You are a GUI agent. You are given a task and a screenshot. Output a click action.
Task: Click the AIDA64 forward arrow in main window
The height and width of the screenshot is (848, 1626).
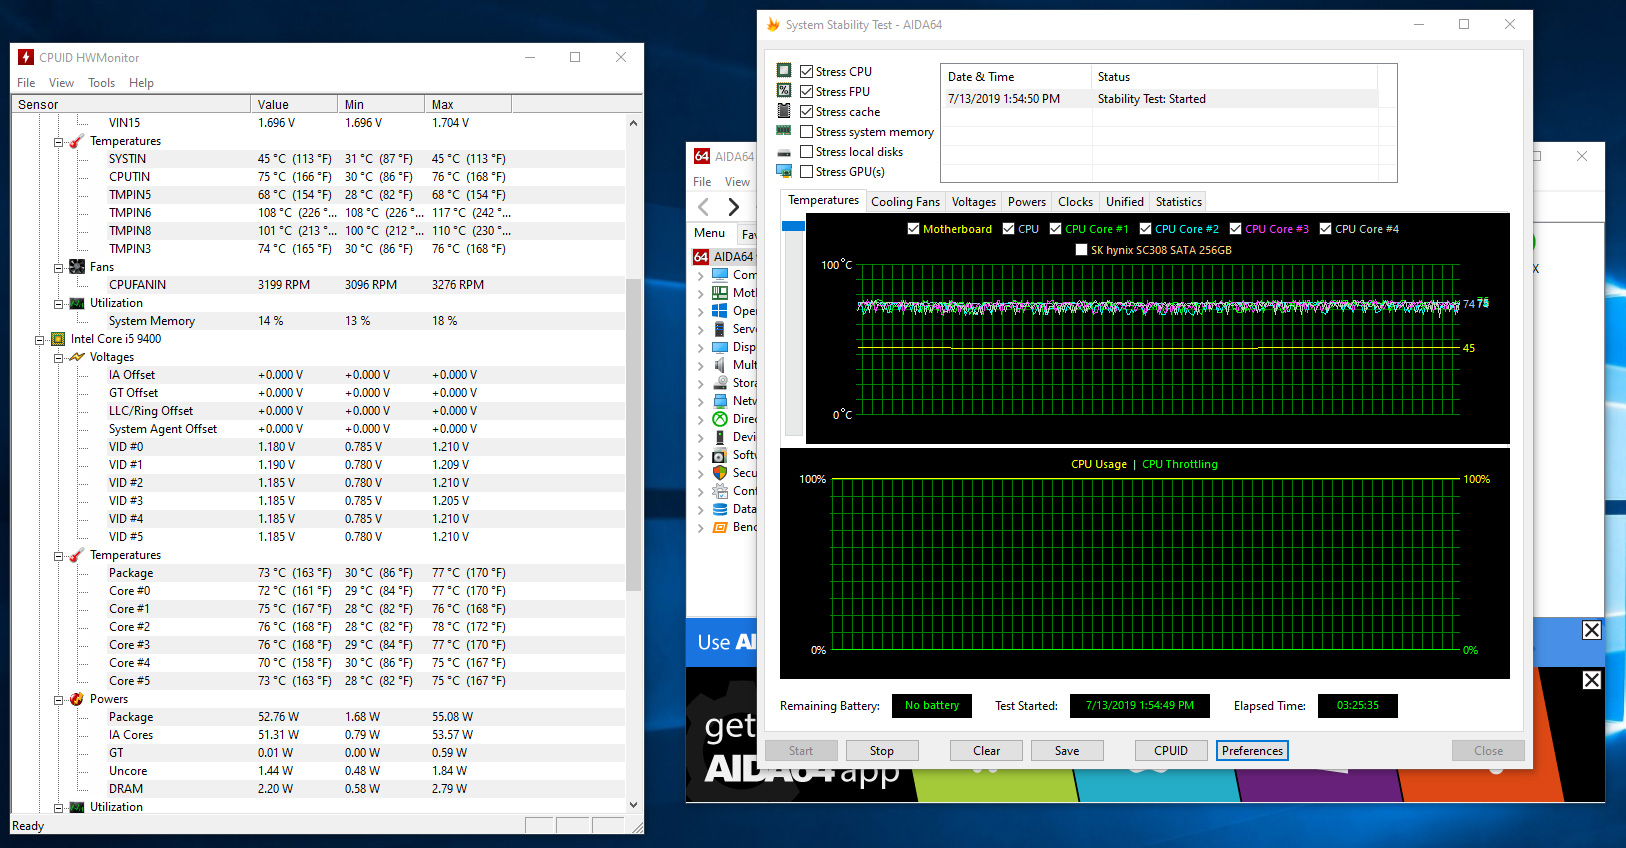(734, 206)
